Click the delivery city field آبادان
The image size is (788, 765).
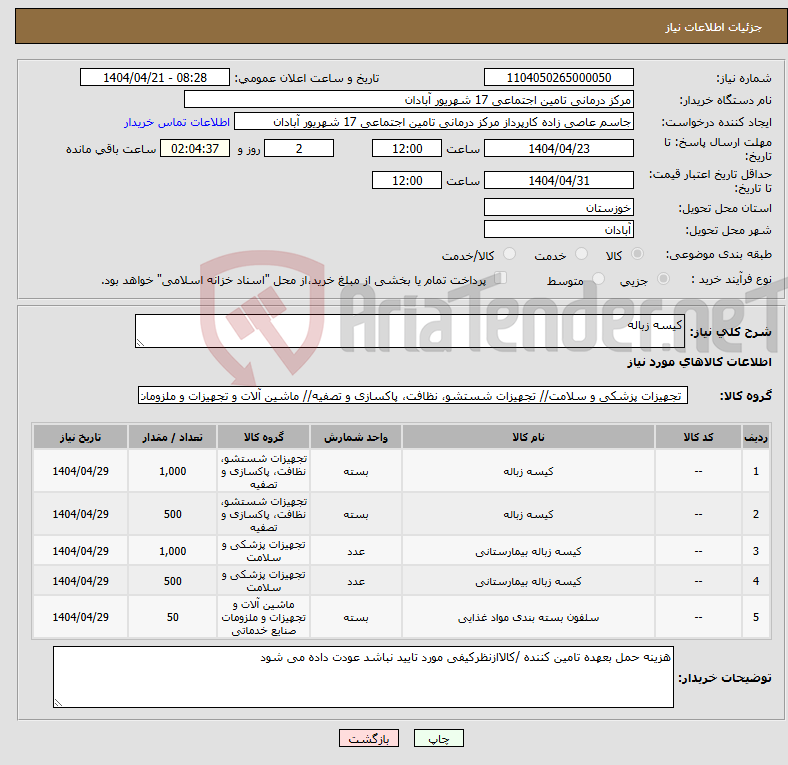point(558,229)
